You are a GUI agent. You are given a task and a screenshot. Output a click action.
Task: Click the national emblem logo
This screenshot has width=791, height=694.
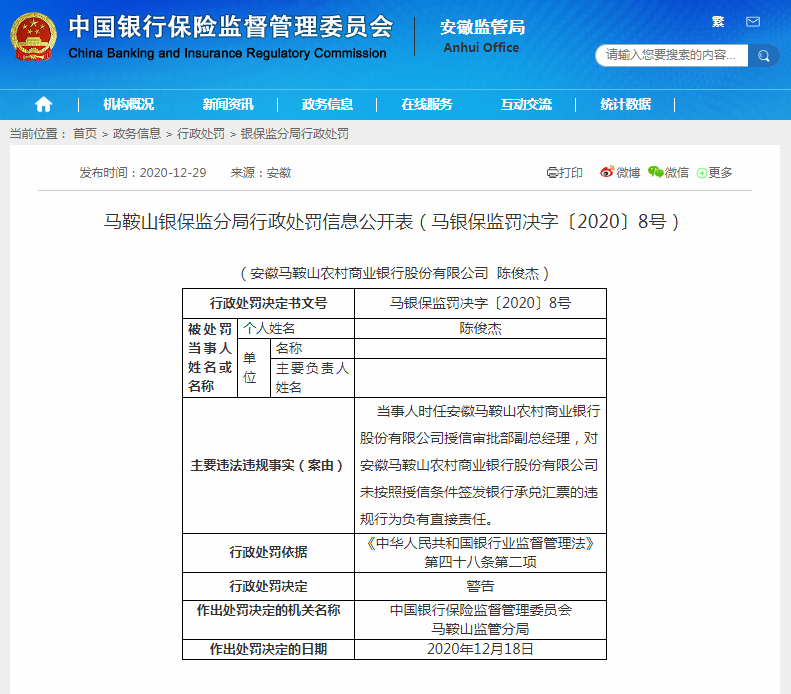33,37
